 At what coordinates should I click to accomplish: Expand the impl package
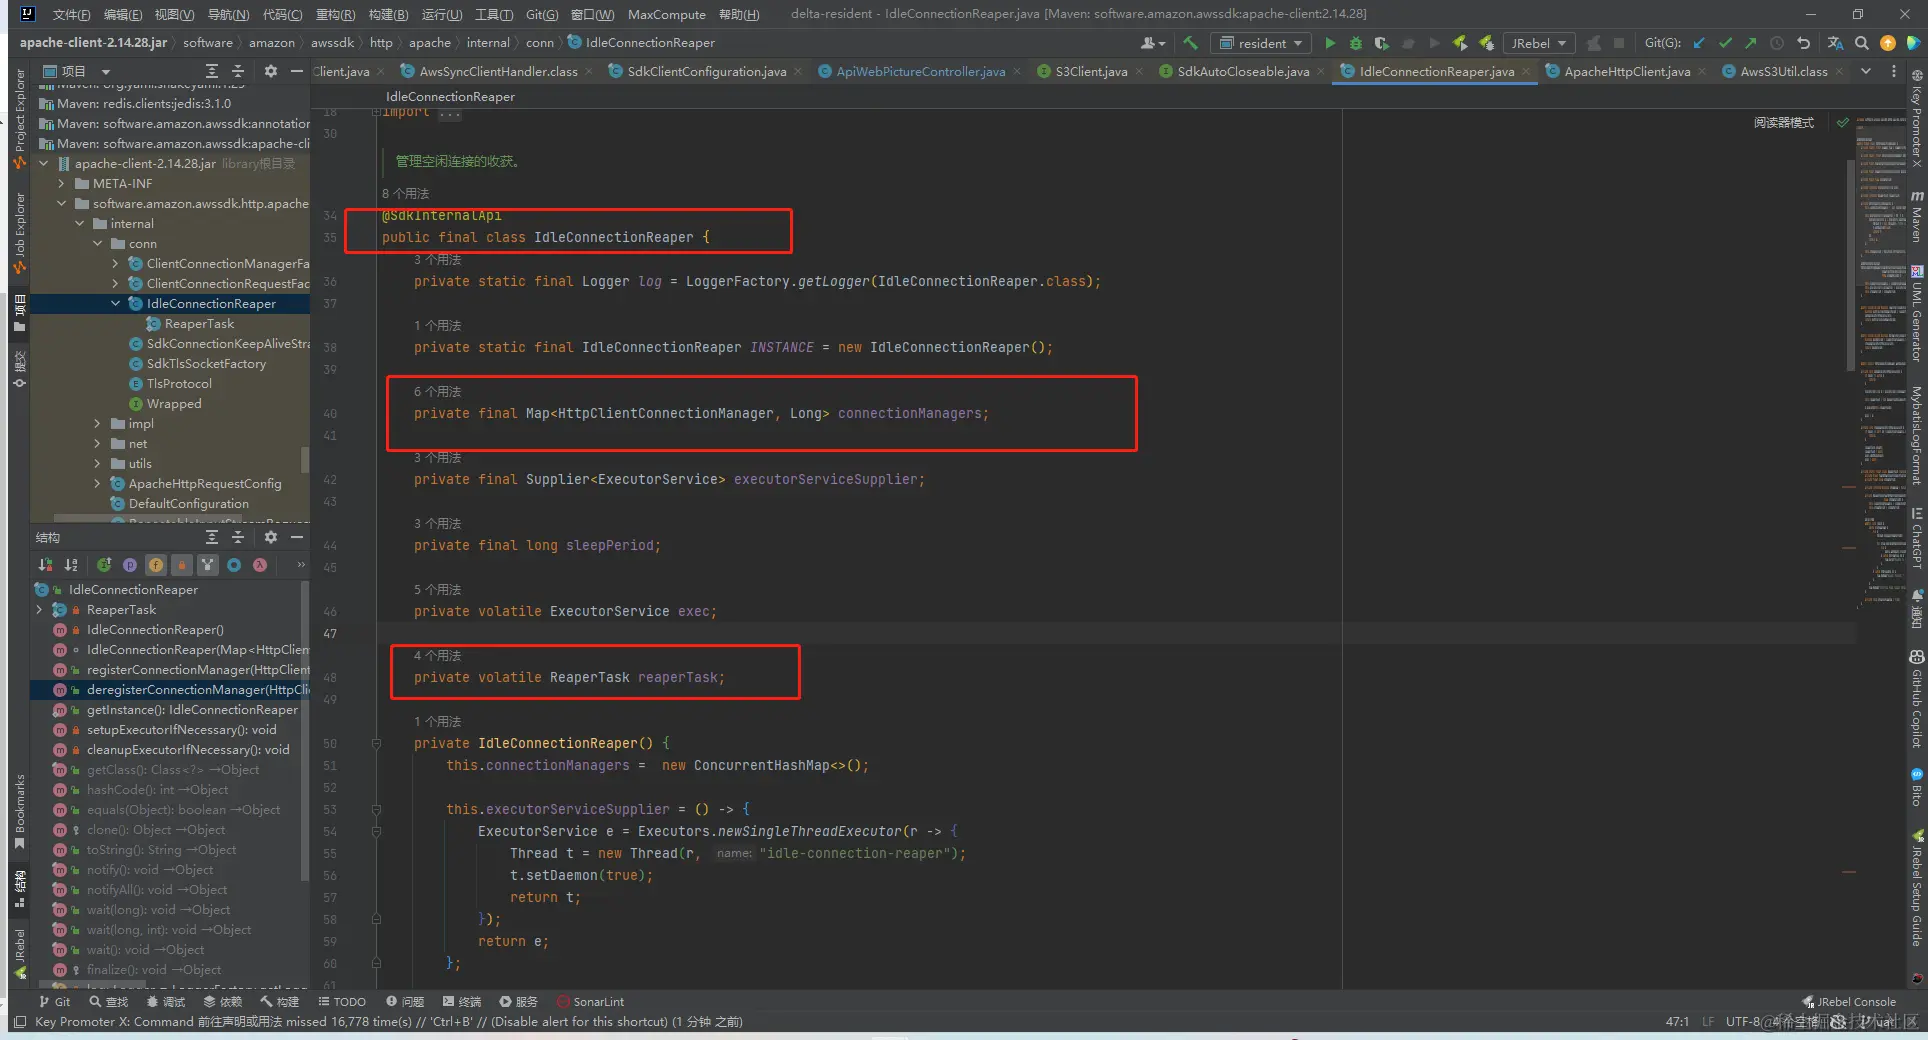click(98, 423)
